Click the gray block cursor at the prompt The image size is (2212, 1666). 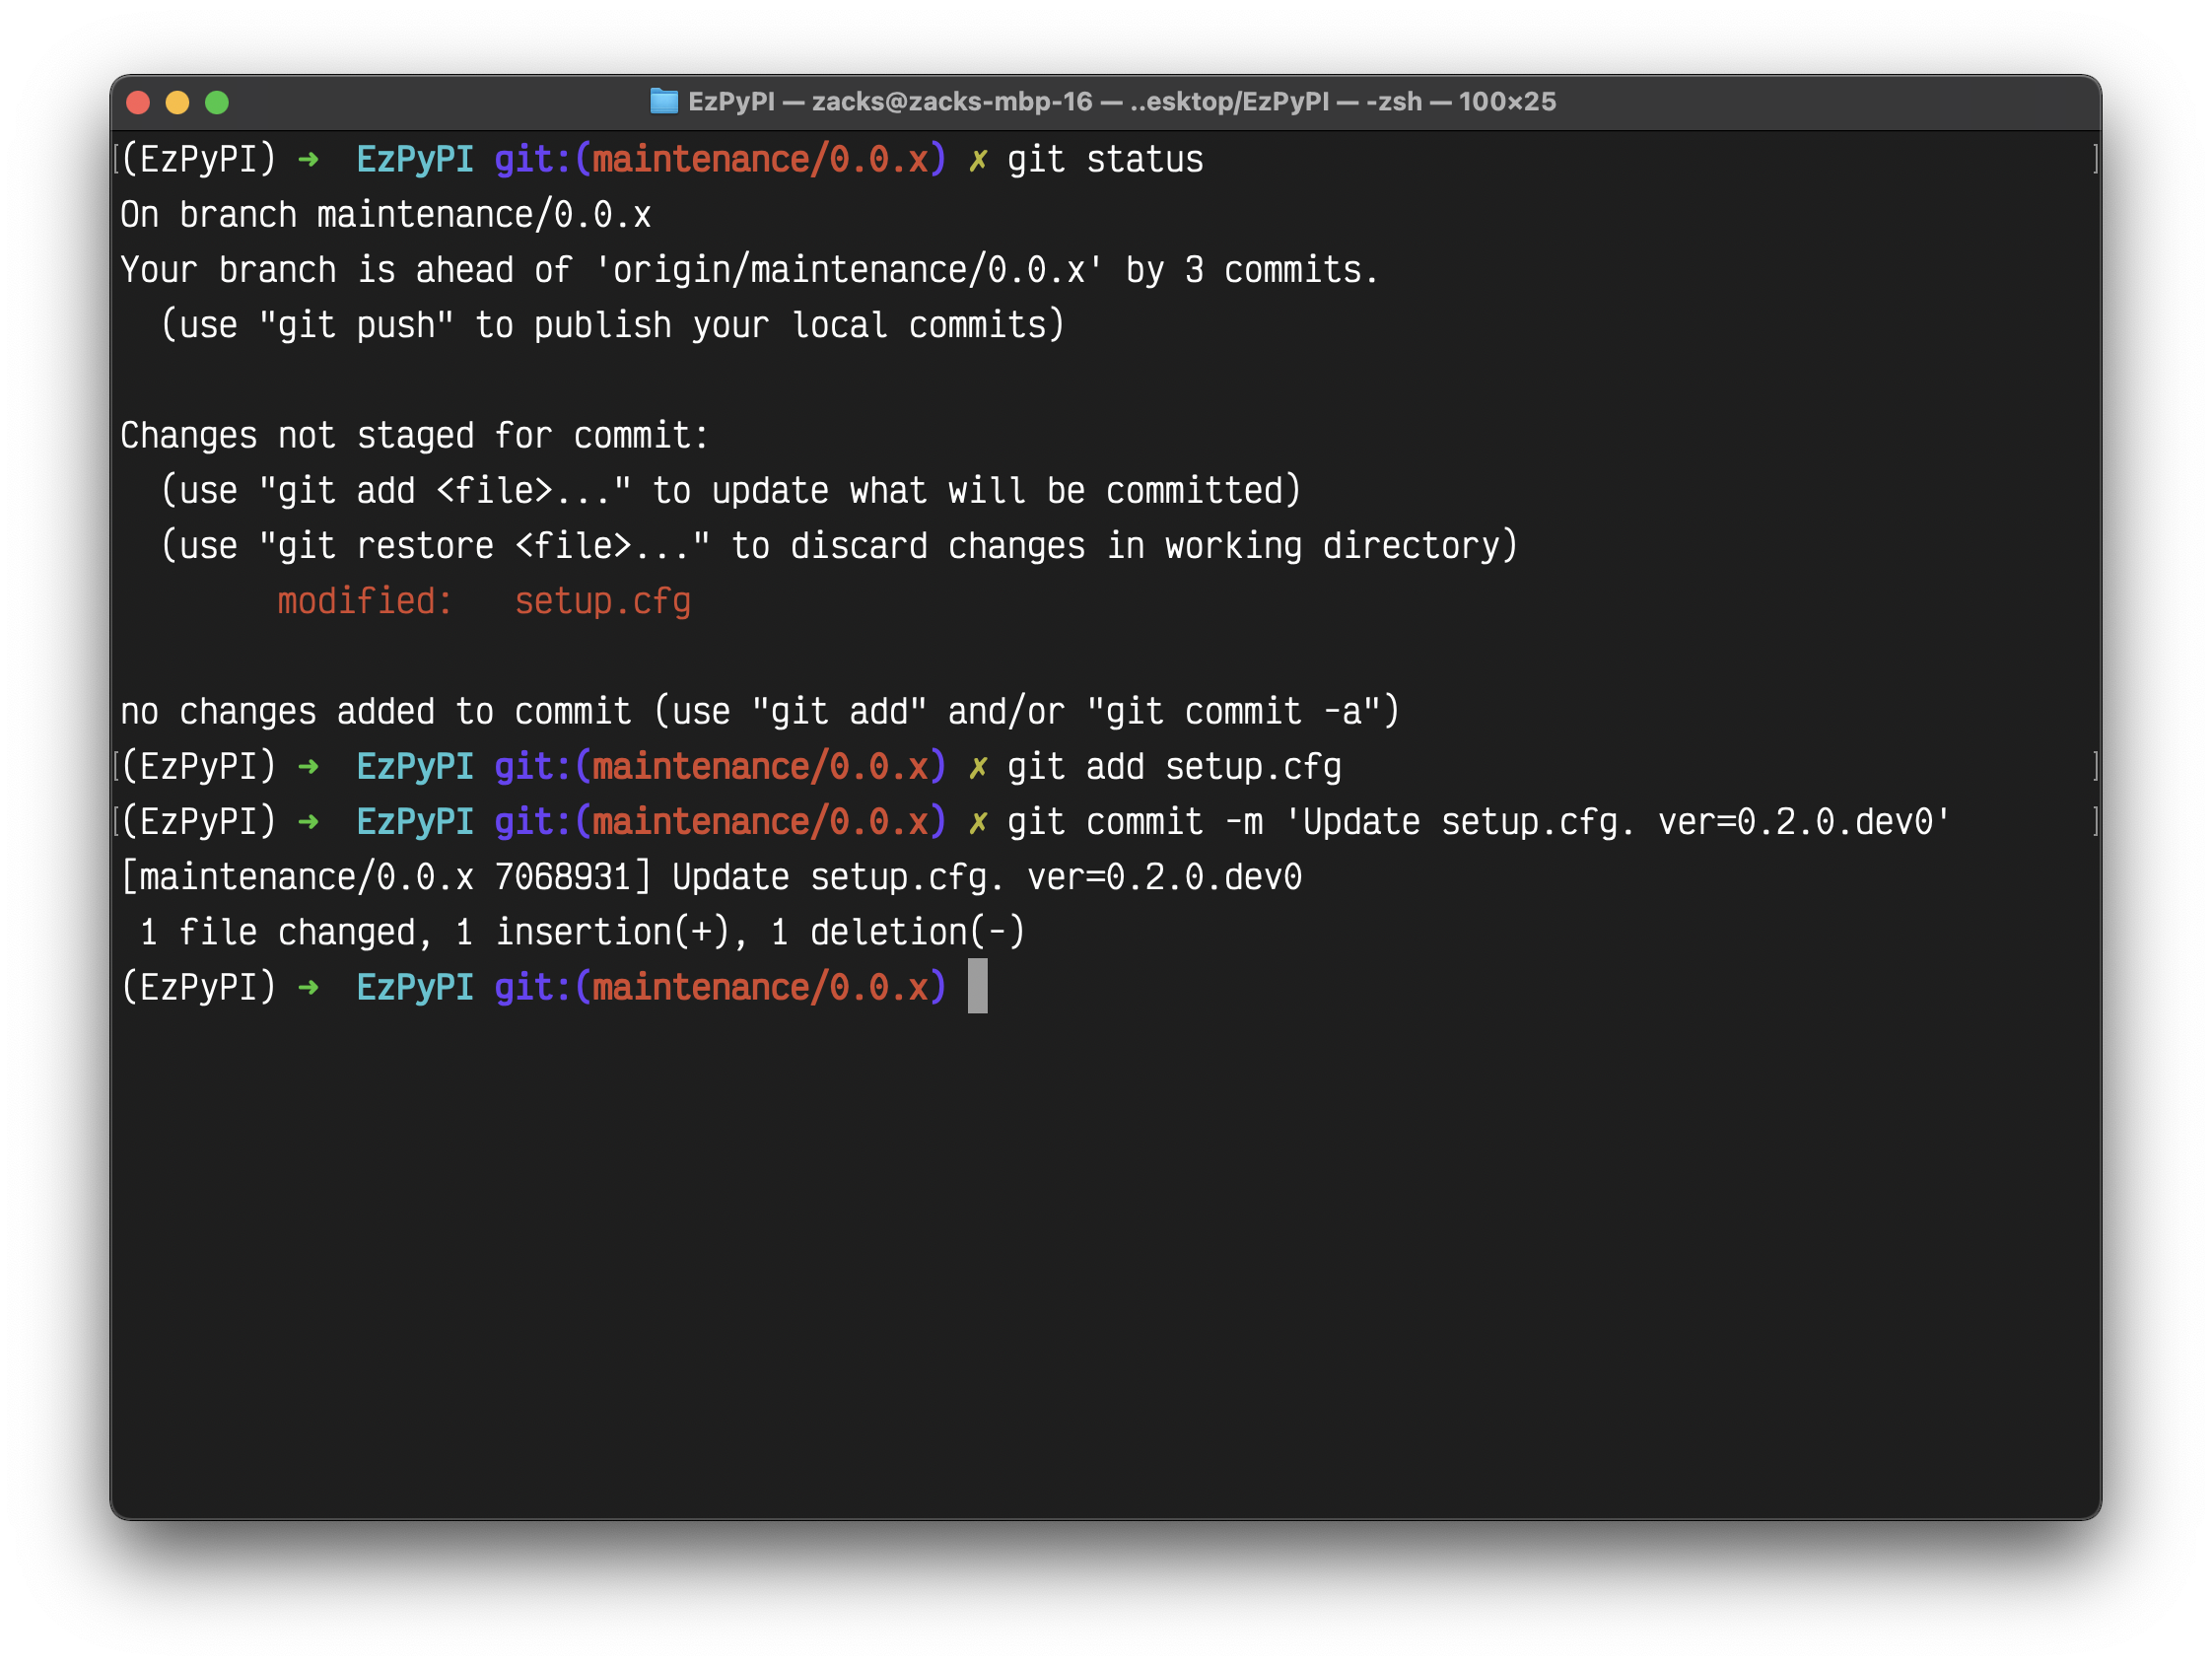(977, 986)
